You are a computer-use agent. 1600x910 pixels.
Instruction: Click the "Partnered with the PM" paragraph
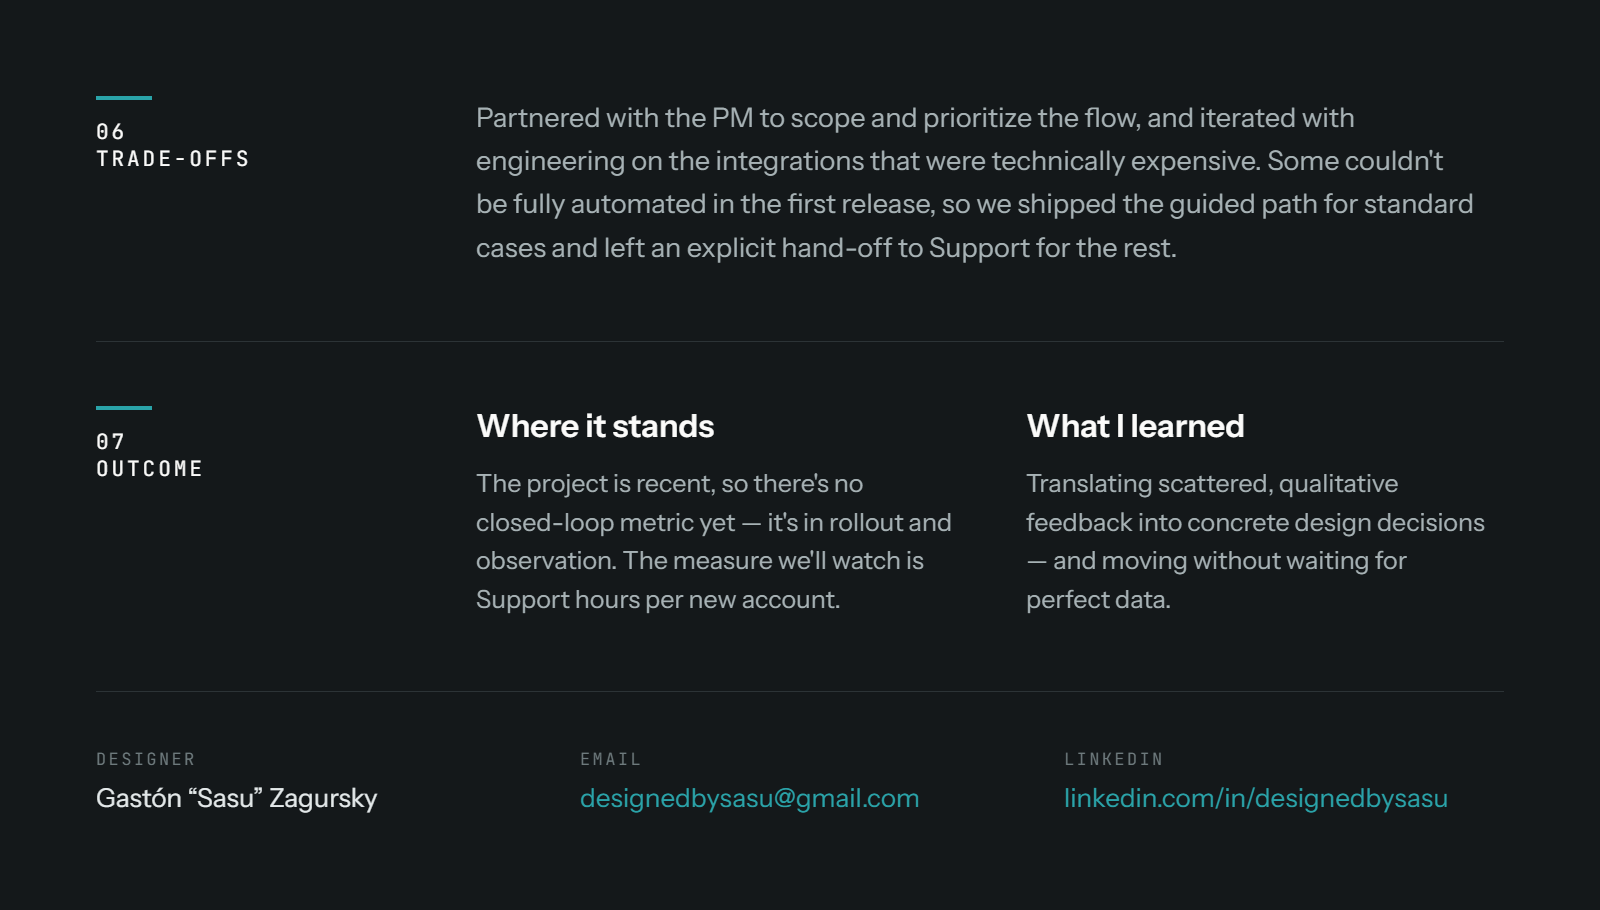pyautogui.click(x=975, y=182)
